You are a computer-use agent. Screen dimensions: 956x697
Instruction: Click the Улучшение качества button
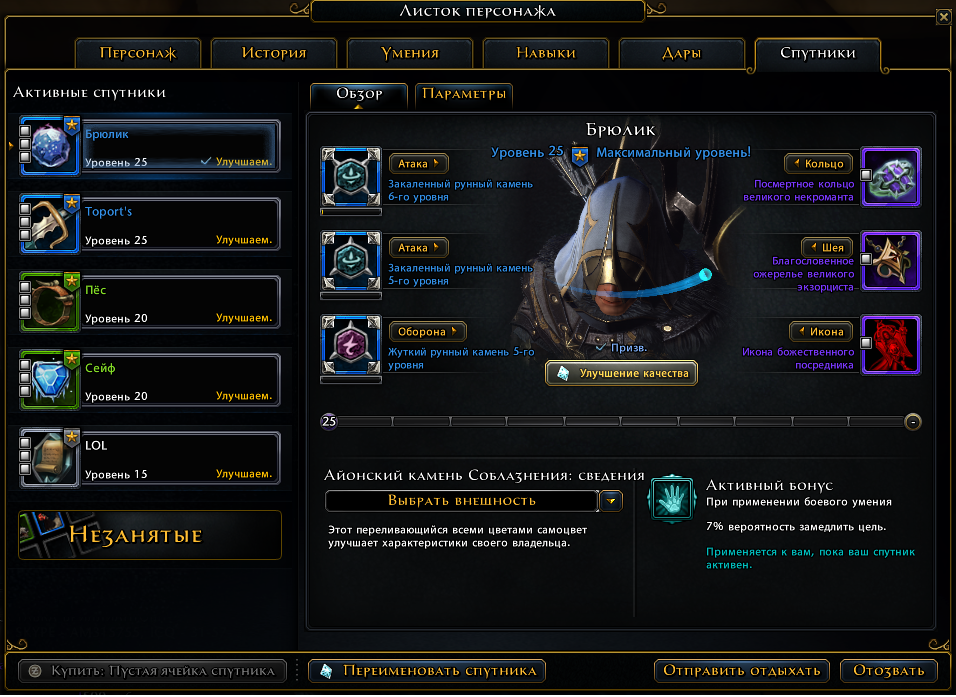coord(621,373)
